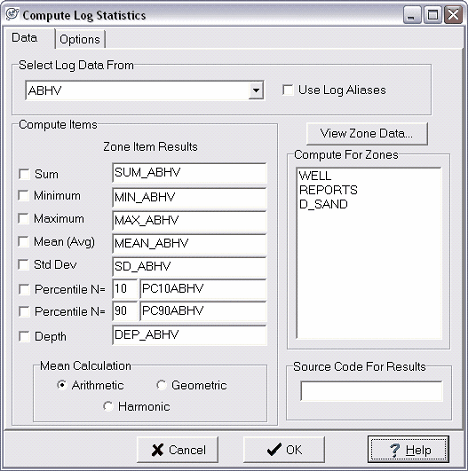Enable the Sum checkbox

coord(24,174)
